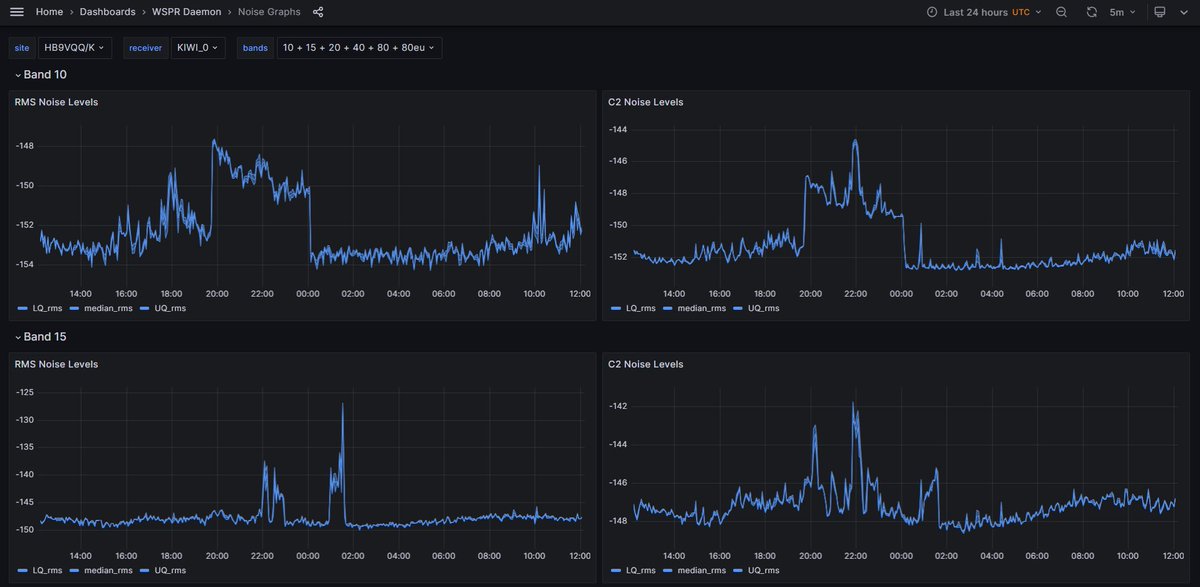Toggle LQ_rms series in Band 15 C2 legend

tap(641, 571)
